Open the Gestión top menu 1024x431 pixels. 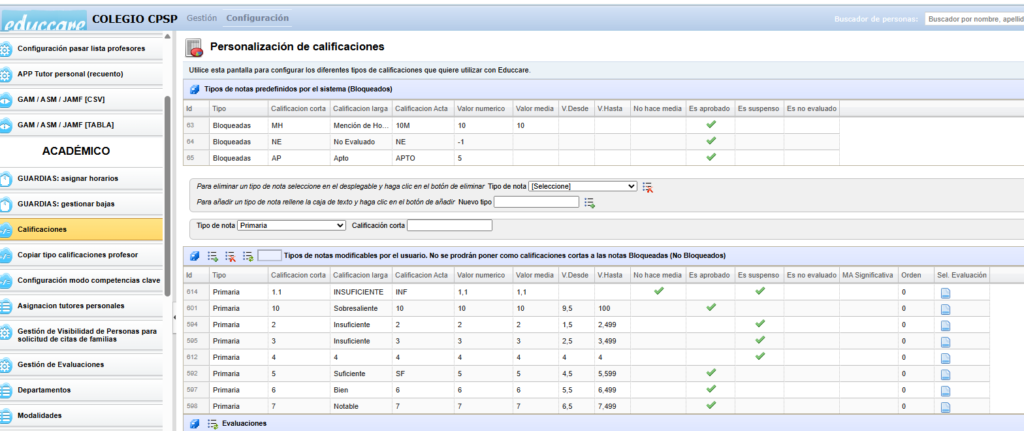201,18
